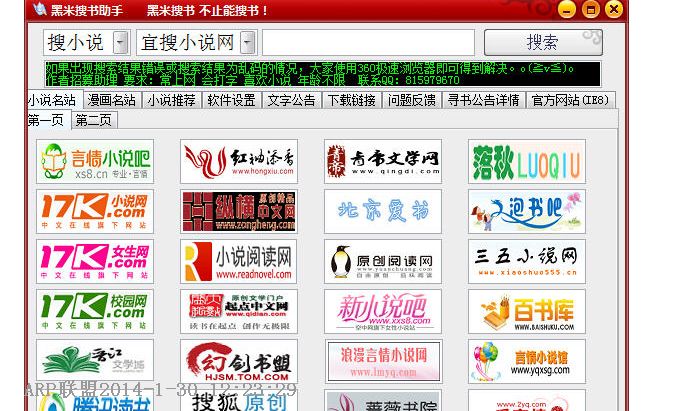Open the 泡书吧 logo
The height and width of the screenshot is (411, 673).
pos(527,212)
